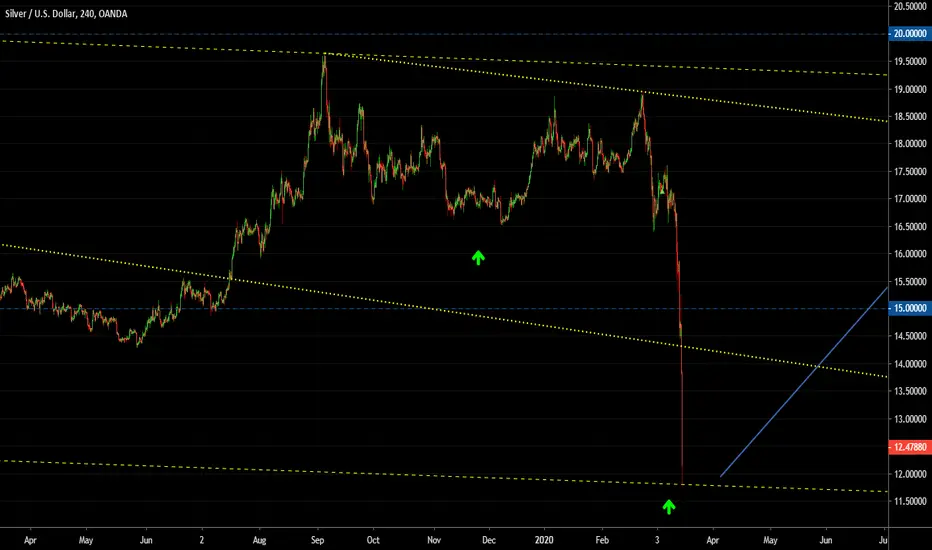
Task: Click the Oct label on time axis
Action: 373,540
